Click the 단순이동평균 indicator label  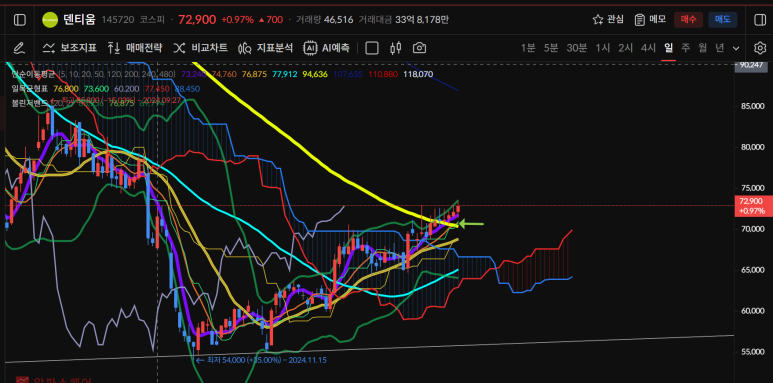(x=34, y=74)
